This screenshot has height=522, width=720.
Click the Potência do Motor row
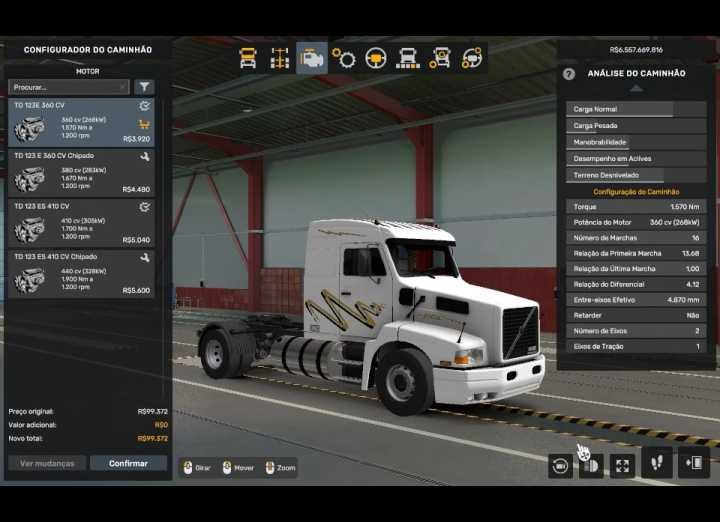point(636,223)
